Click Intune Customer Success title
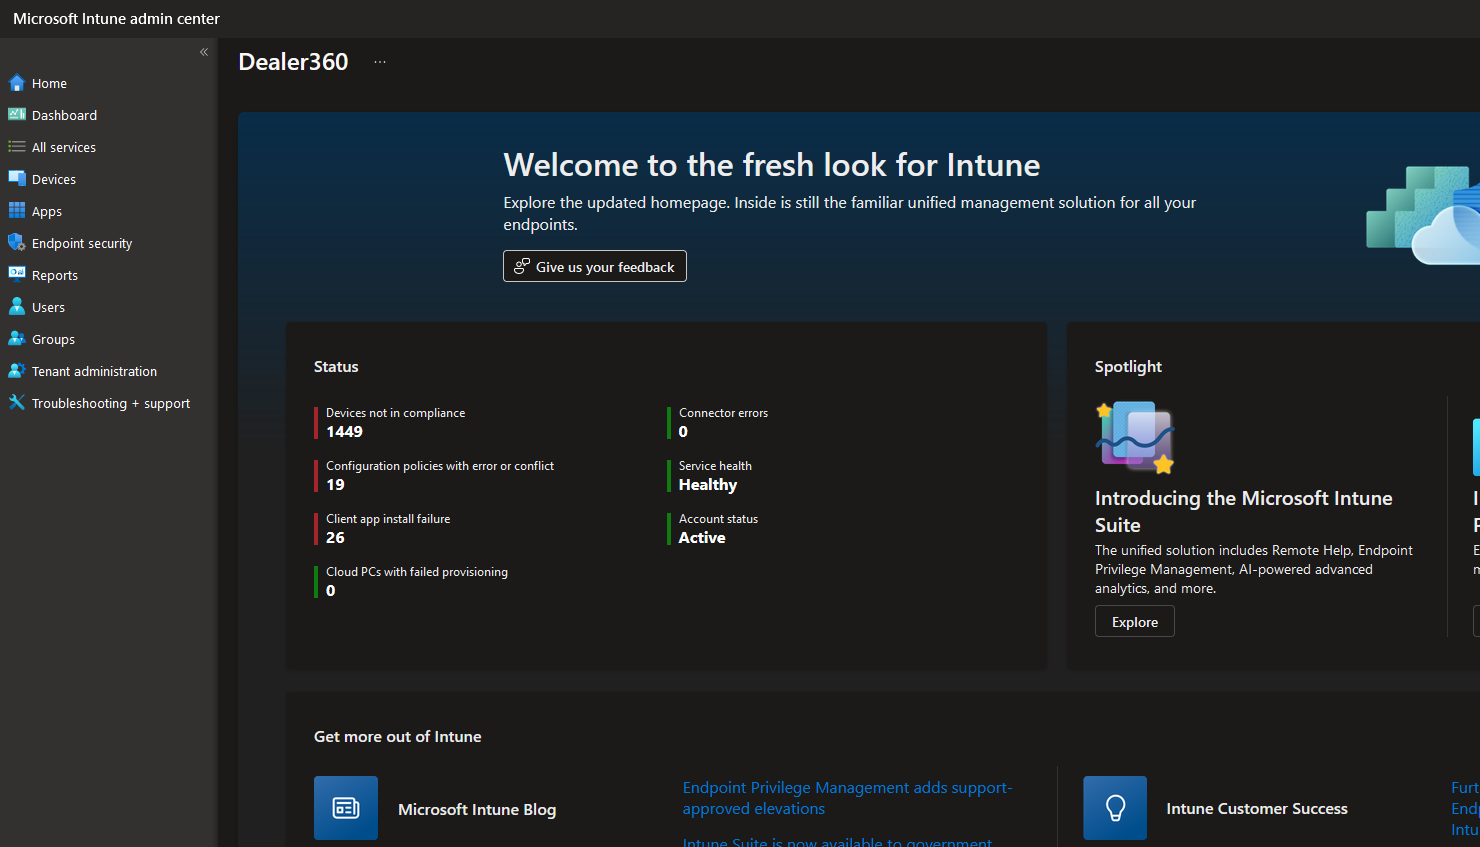1480x847 pixels. pyautogui.click(x=1257, y=808)
